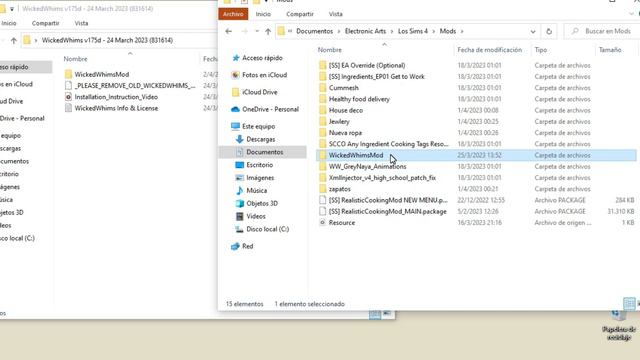Switch to Inicio tab in Mods window

(263, 14)
